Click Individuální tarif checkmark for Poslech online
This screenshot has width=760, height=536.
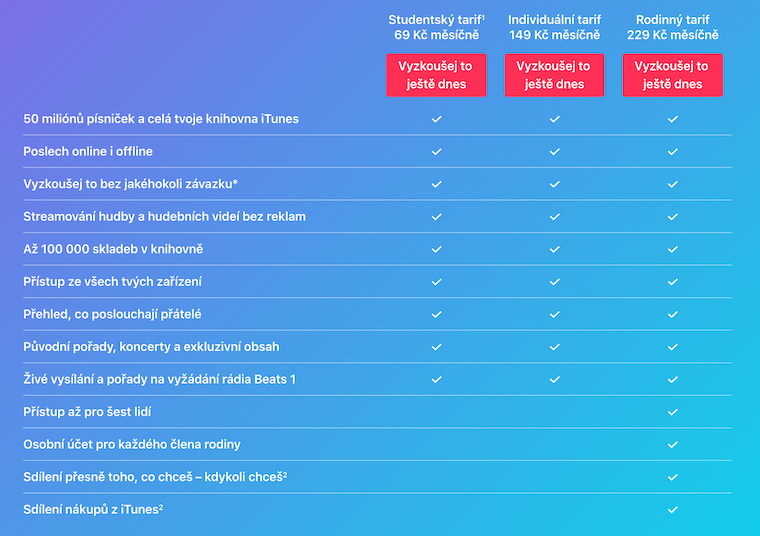[x=554, y=151]
